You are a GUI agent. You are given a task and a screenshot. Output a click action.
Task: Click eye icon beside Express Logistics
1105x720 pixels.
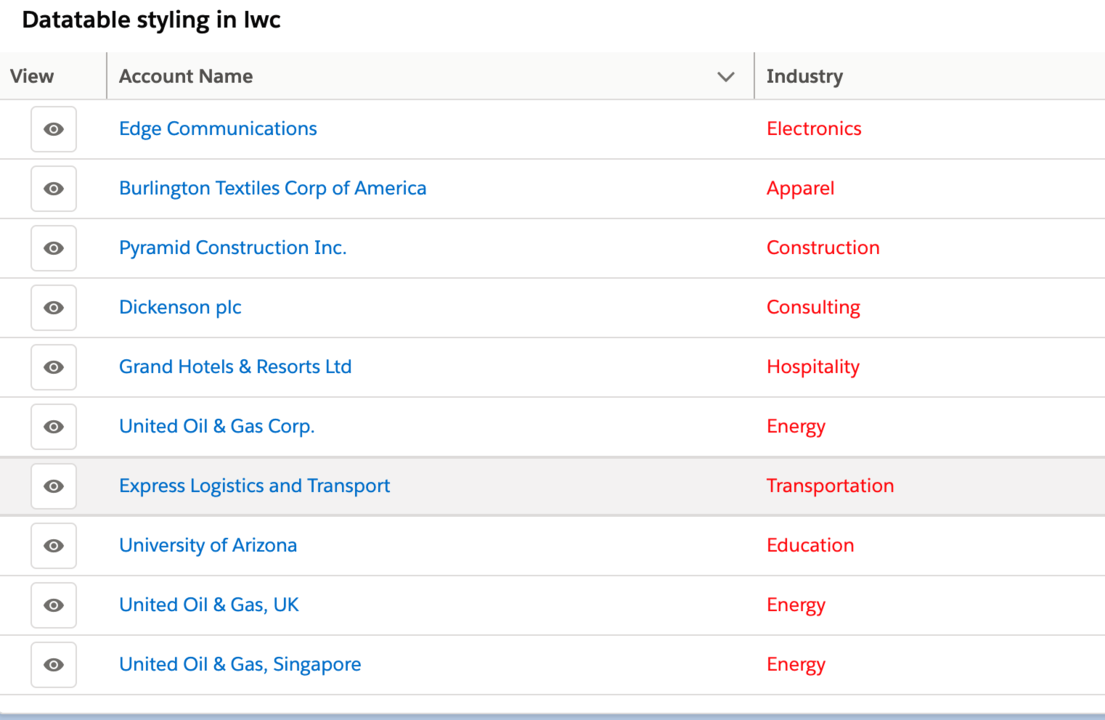click(54, 486)
